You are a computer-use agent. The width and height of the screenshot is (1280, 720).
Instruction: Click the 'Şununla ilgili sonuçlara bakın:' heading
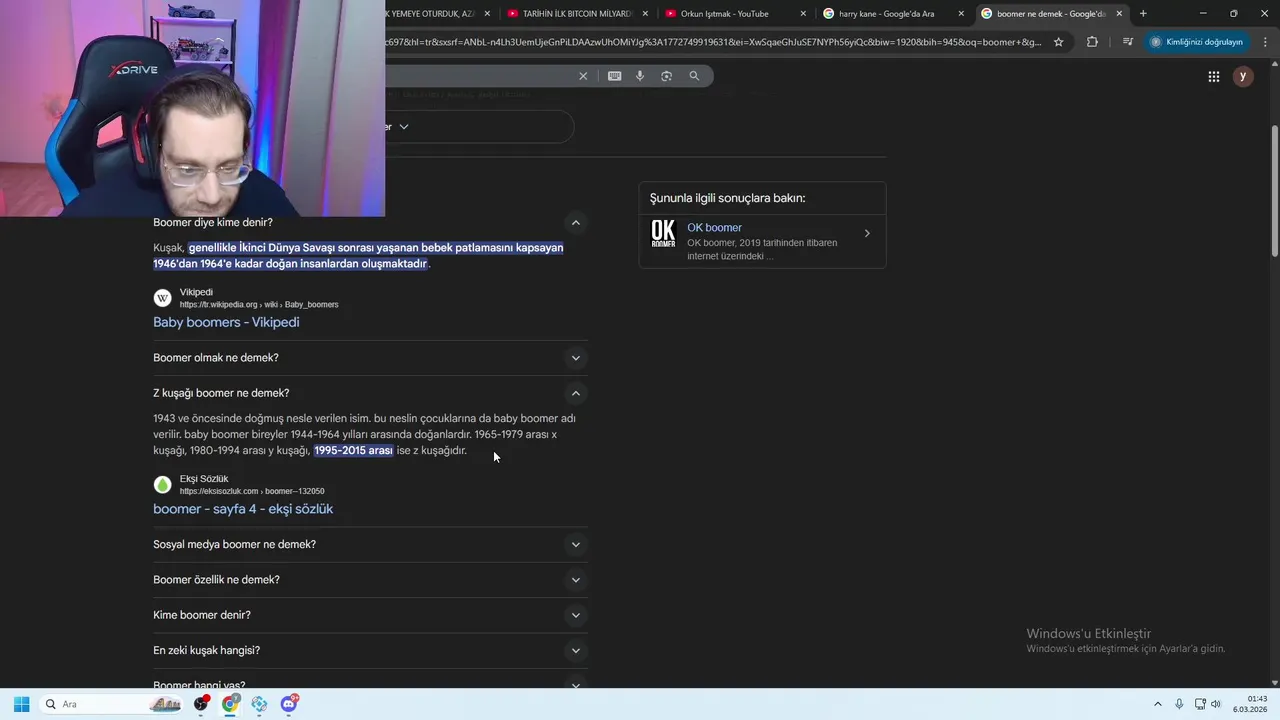[x=727, y=198]
